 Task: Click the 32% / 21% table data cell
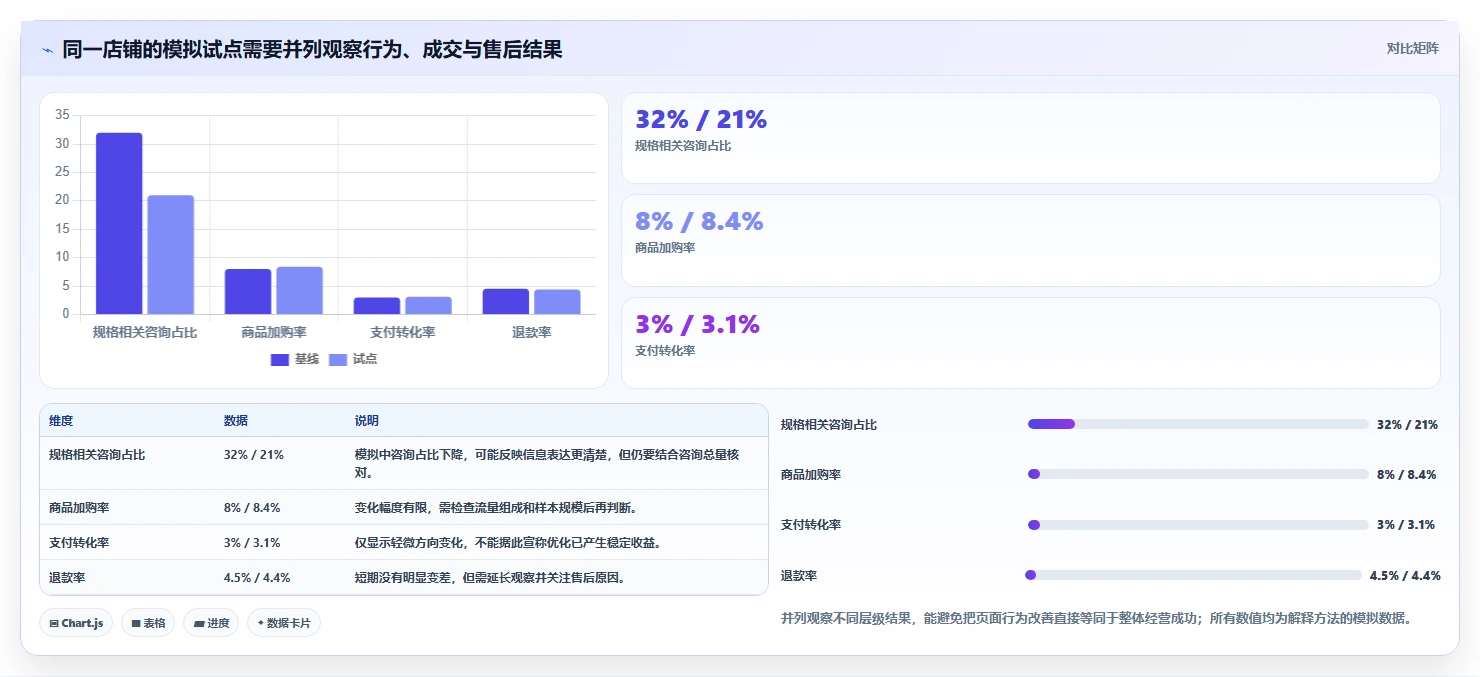tap(254, 455)
